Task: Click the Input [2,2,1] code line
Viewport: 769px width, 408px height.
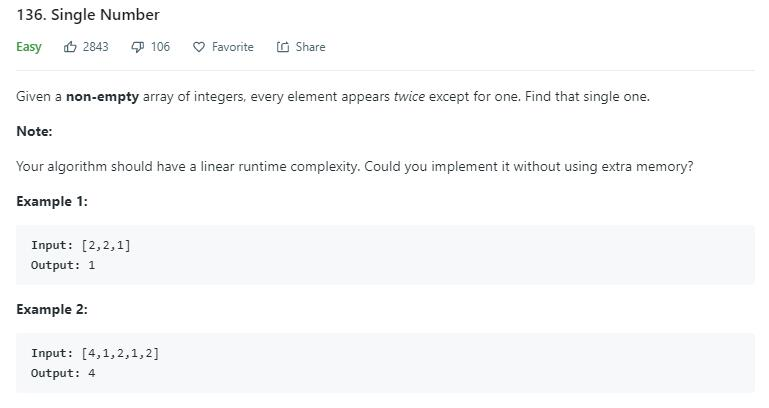Action: [81, 245]
